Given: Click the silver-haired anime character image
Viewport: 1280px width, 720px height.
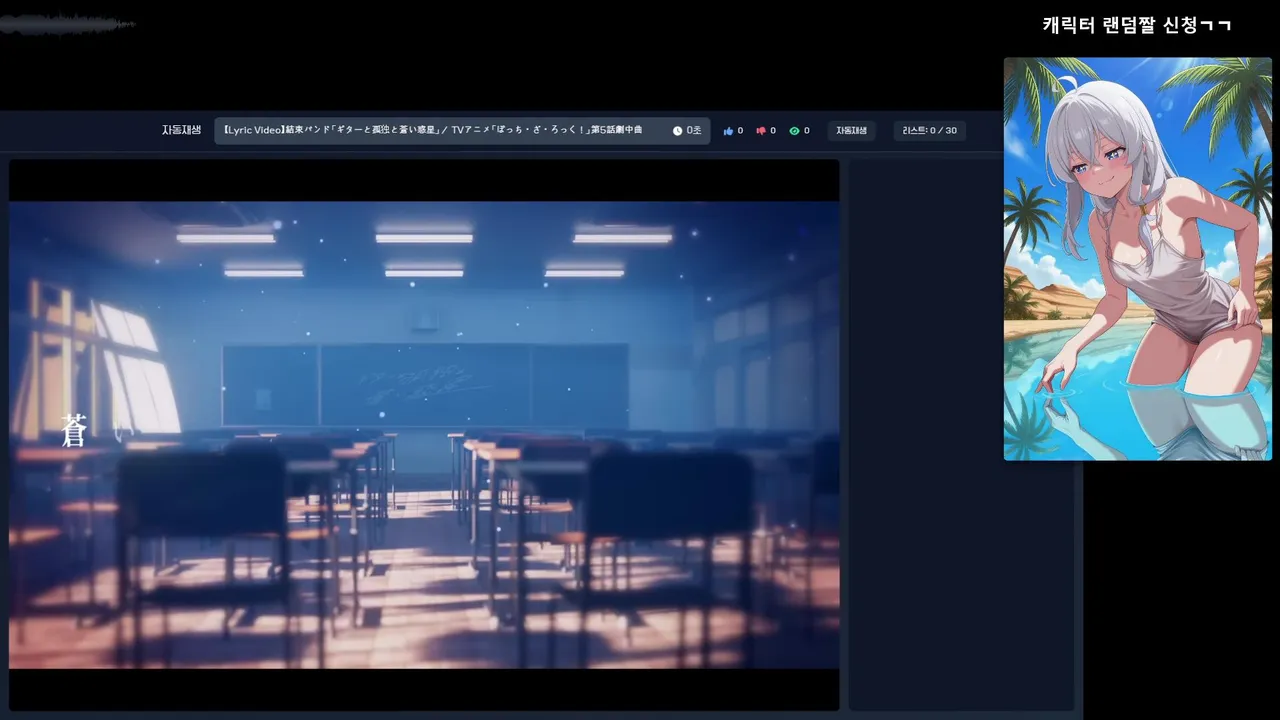Looking at the screenshot, I should point(1138,259).
